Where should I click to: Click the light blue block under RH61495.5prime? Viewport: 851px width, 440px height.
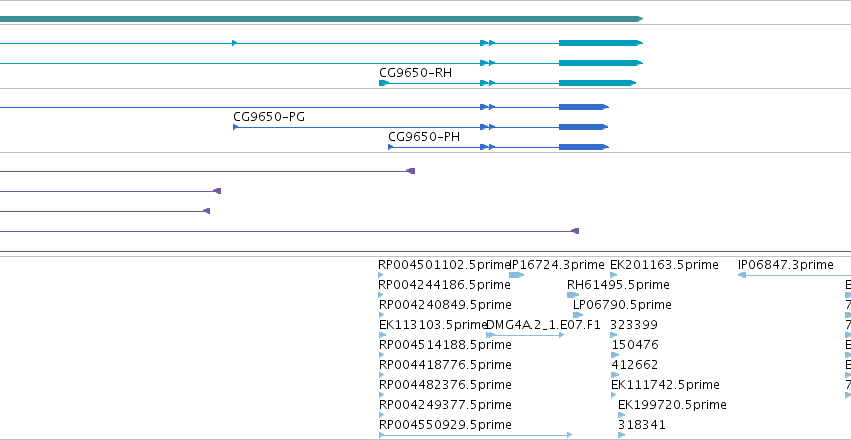pos(573,295)
